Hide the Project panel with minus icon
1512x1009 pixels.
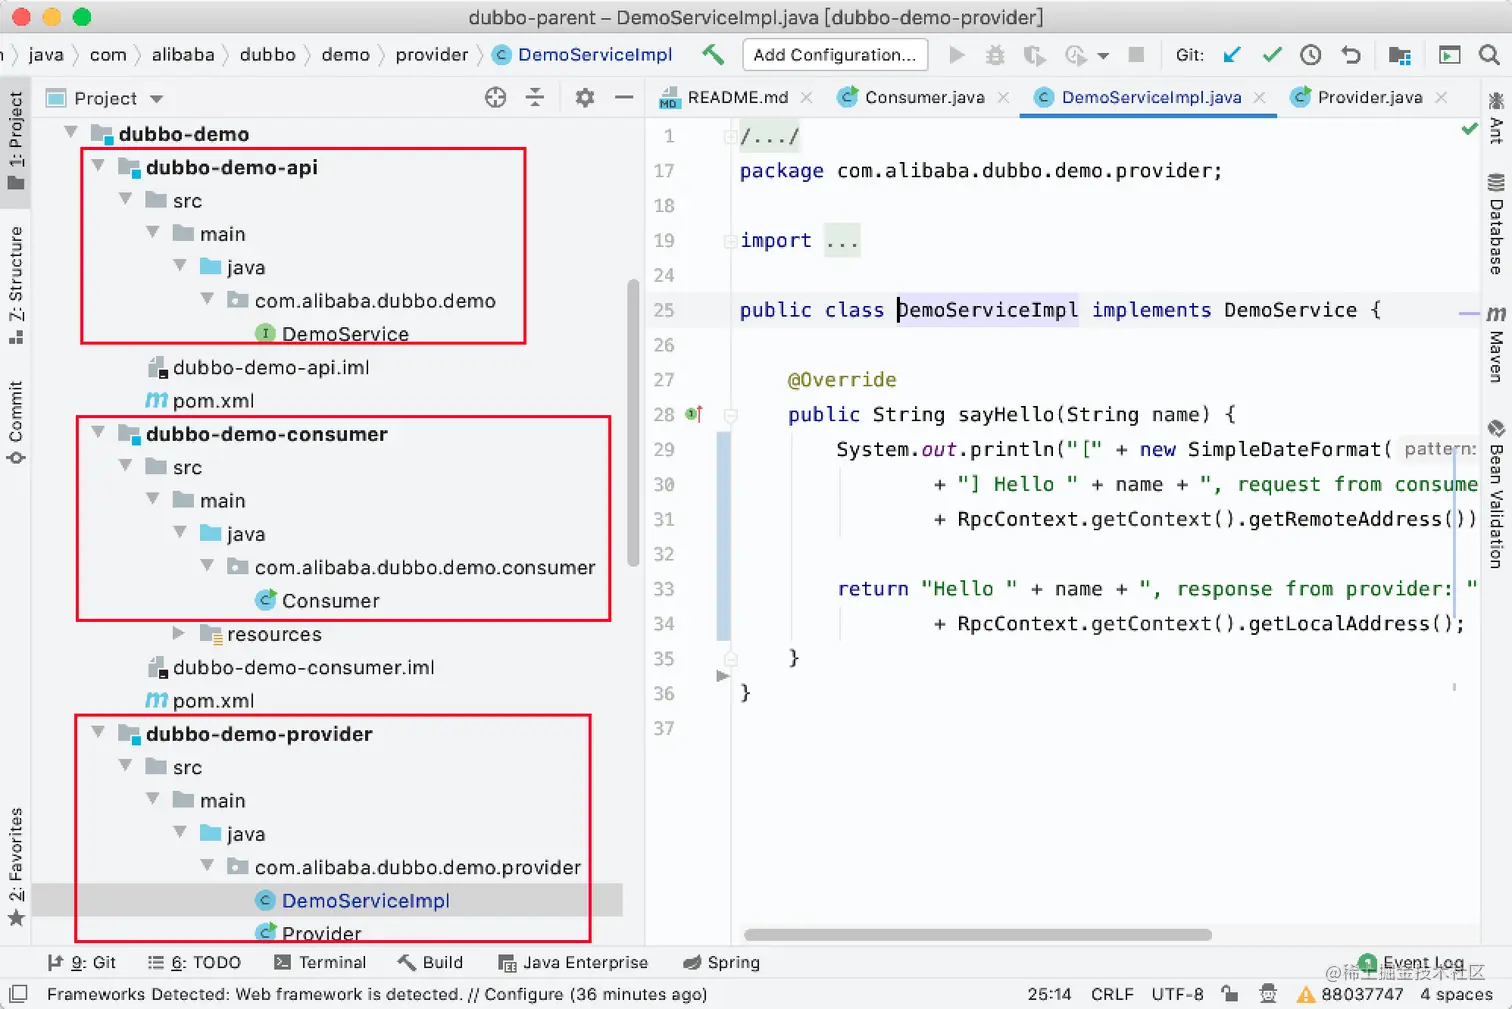pos(624,97)
